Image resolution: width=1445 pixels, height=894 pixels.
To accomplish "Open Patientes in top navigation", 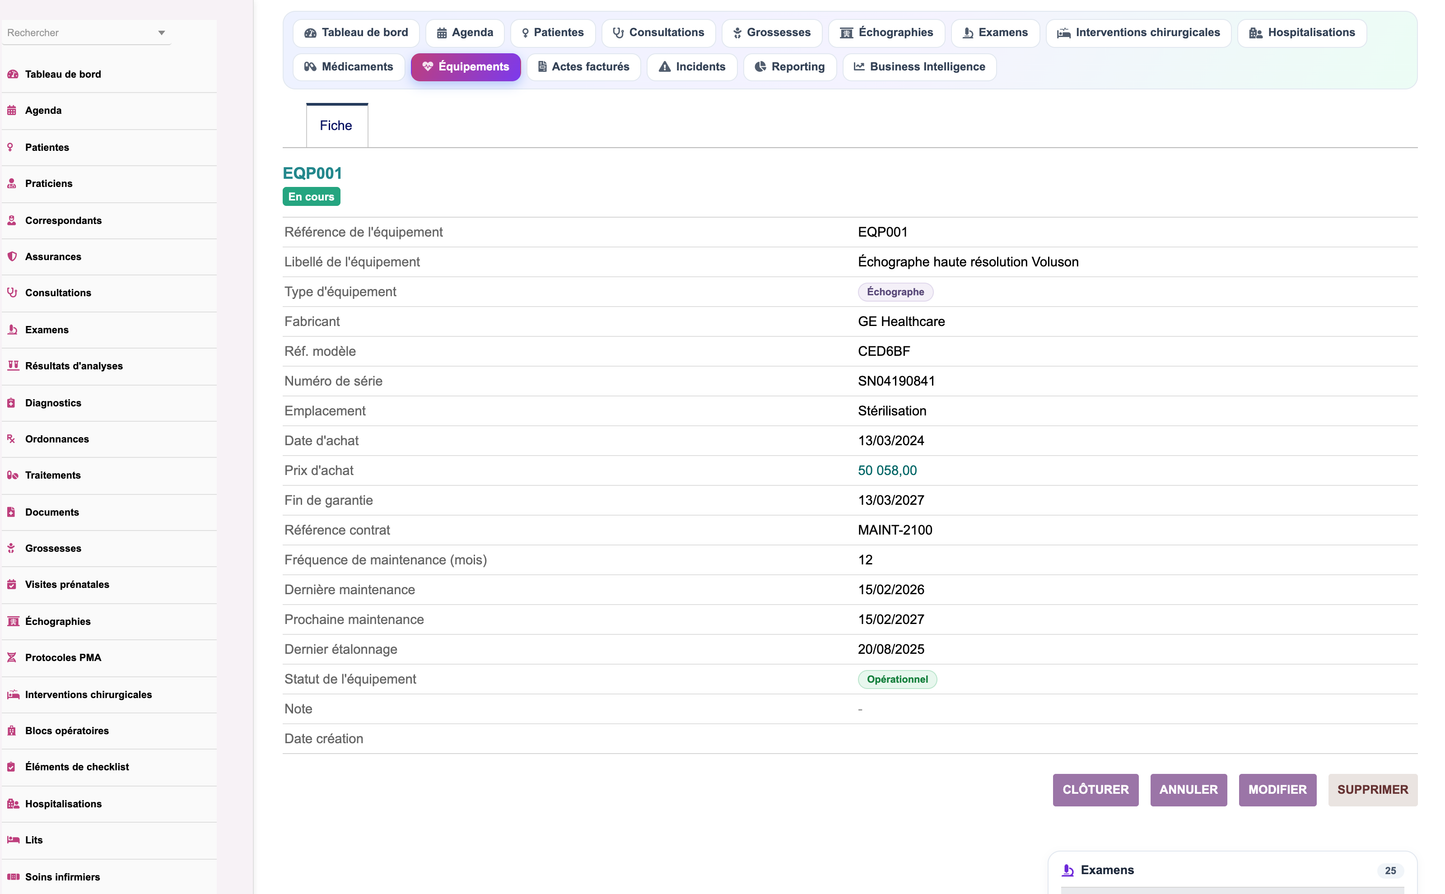I will (x=553, y=33).
